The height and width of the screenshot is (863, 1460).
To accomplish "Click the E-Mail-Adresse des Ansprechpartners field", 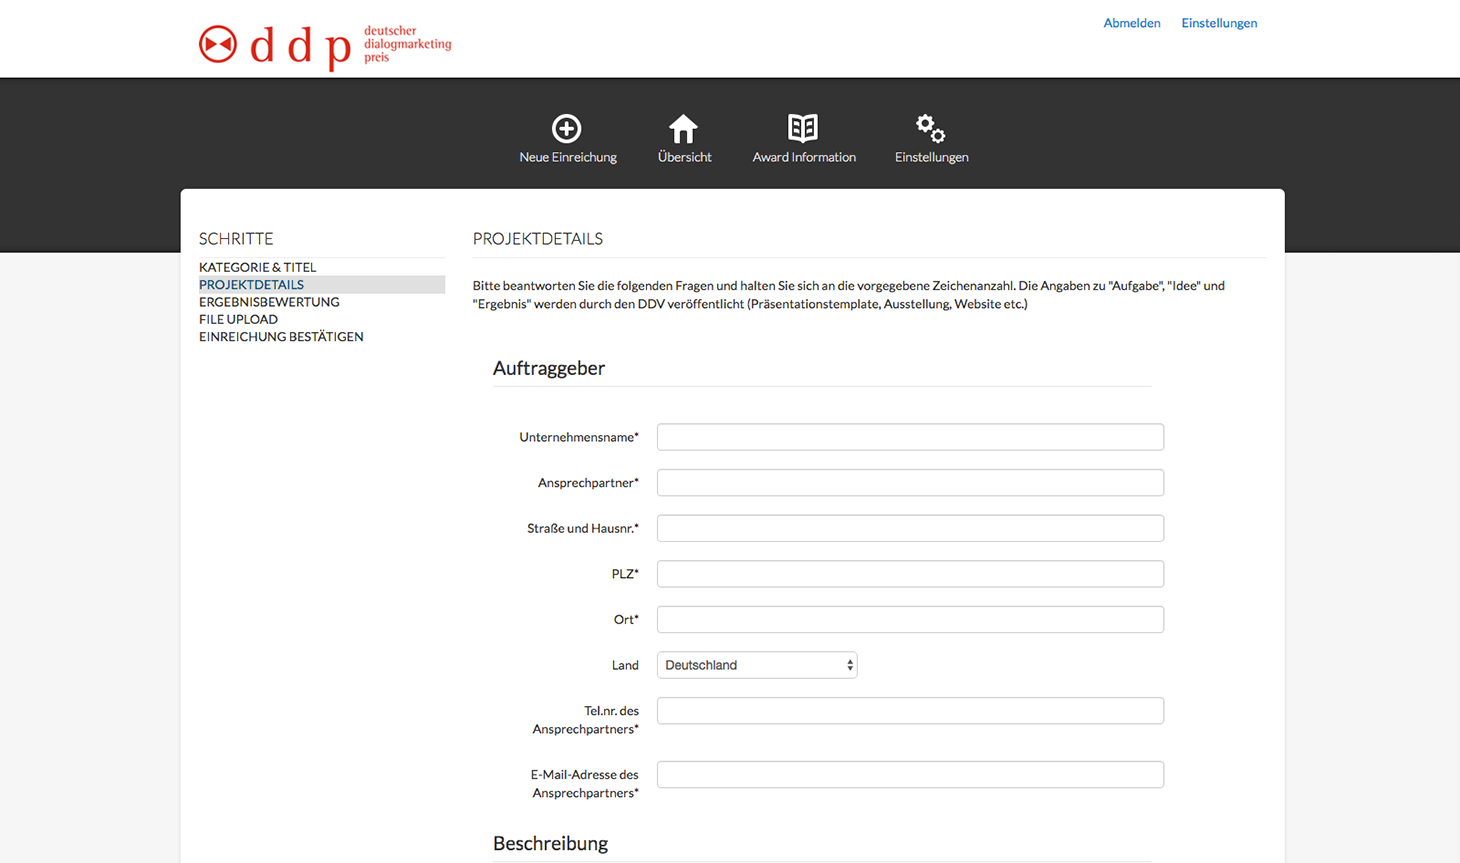I will point(910,775).
